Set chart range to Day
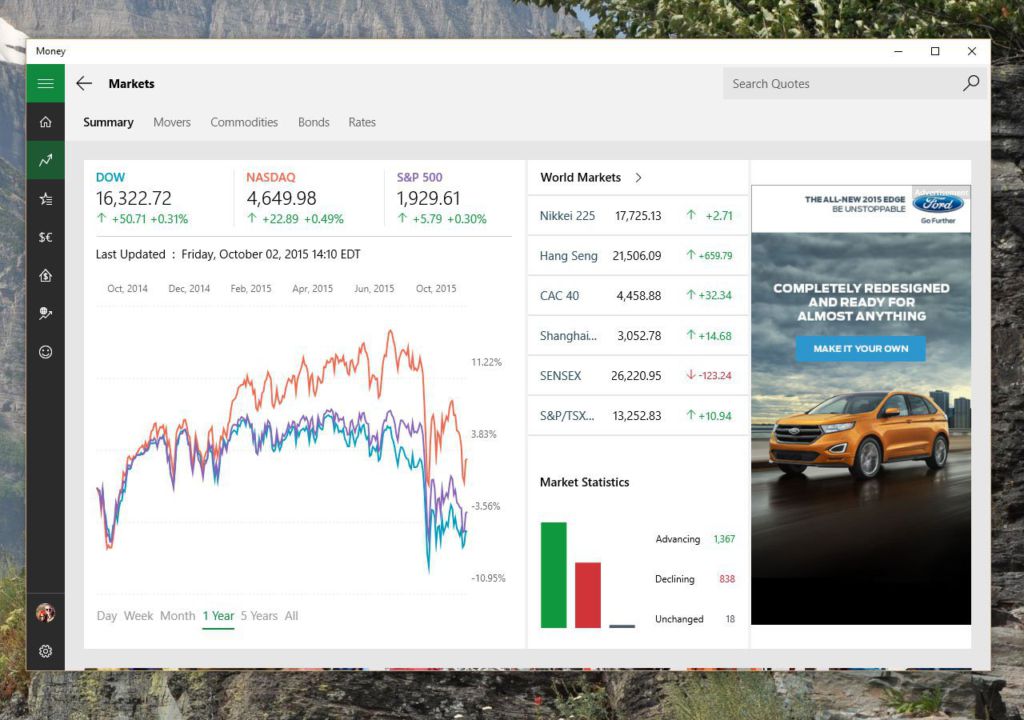This screenshot has width=1024, height=720. click(x=106, y=615)
